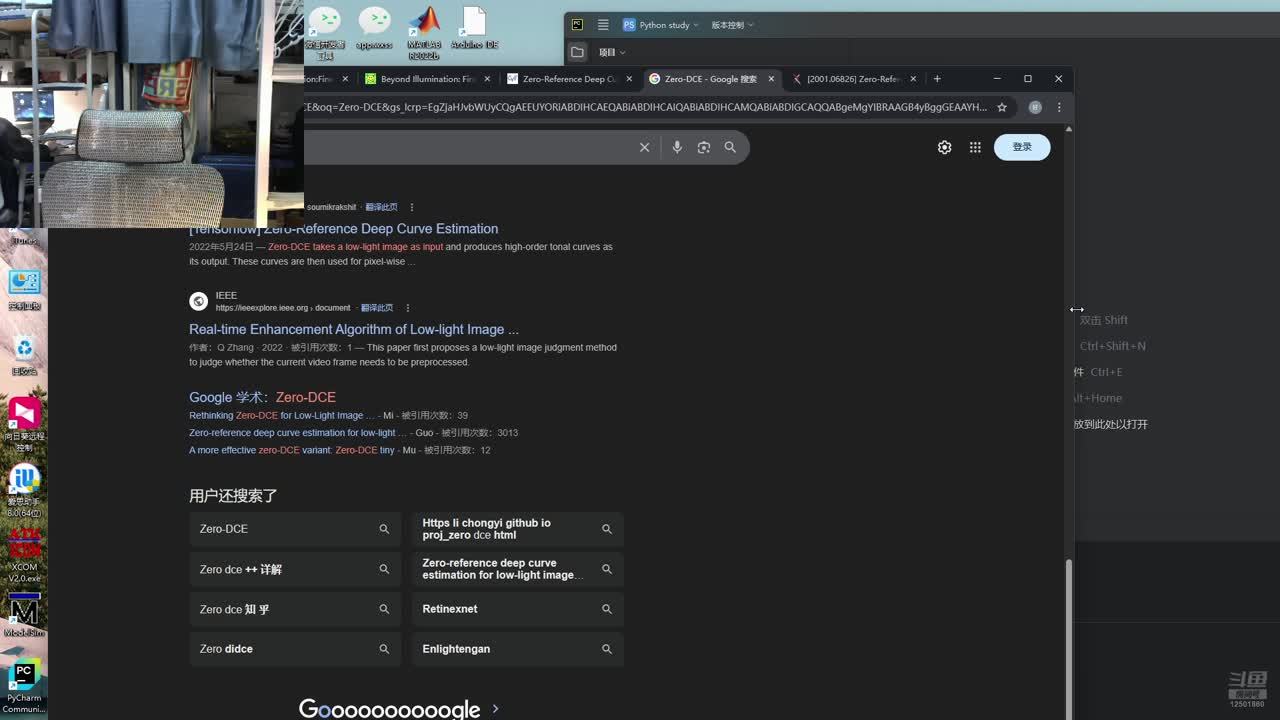
Task: Search related term Zero dce 知乎
Action: [x=295, y=609]
